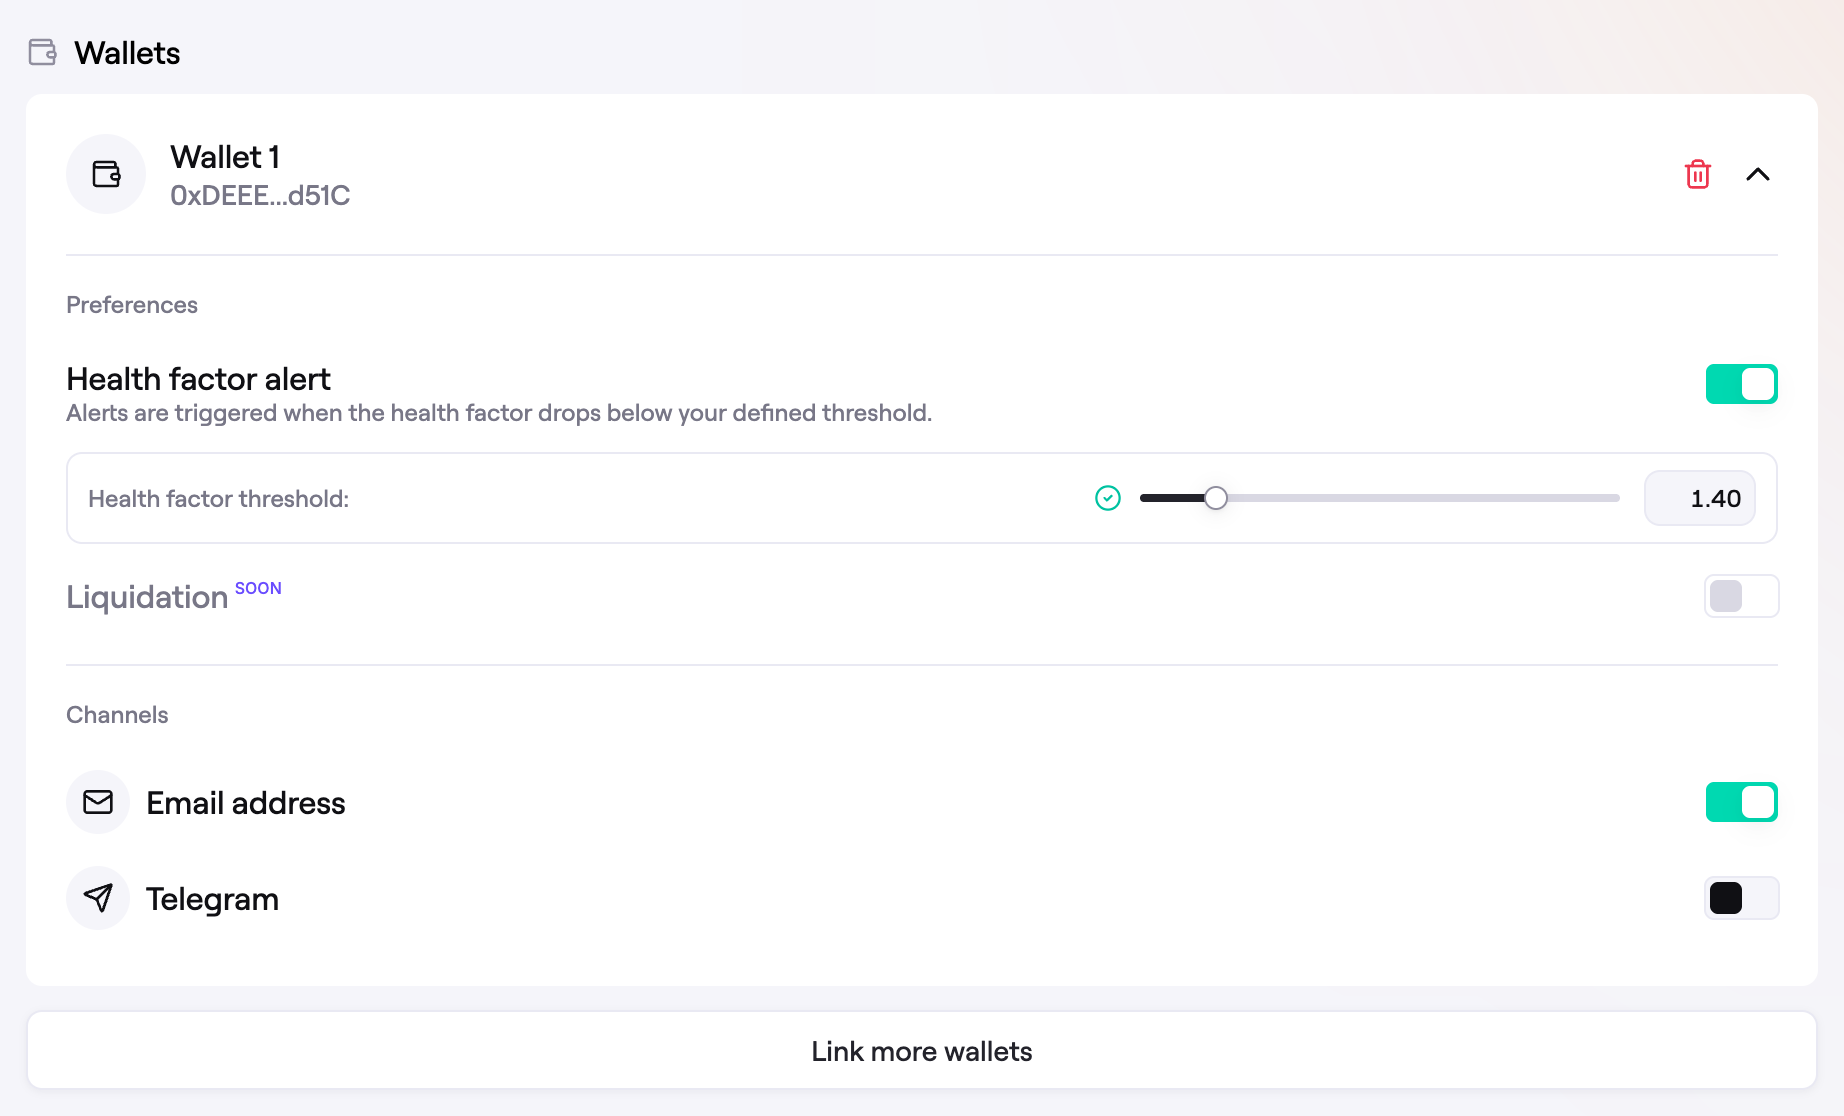Click the Wallets header icon

click(43, 52)
